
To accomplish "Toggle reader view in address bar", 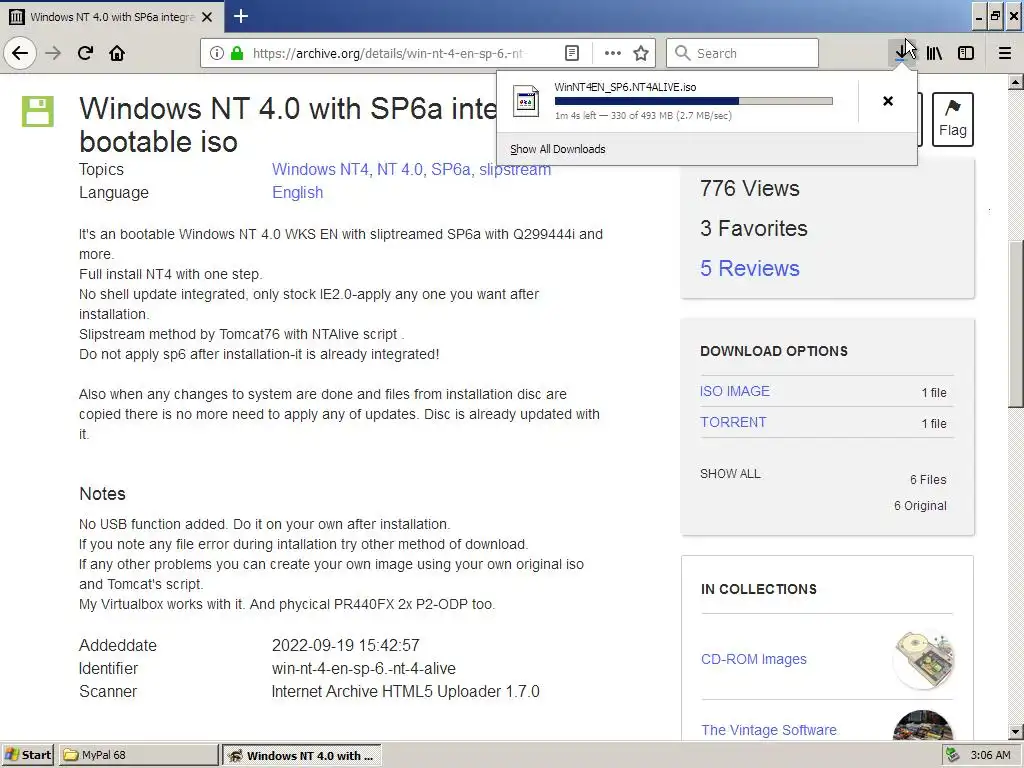I will pyautogui.click(x=571, y=53).
